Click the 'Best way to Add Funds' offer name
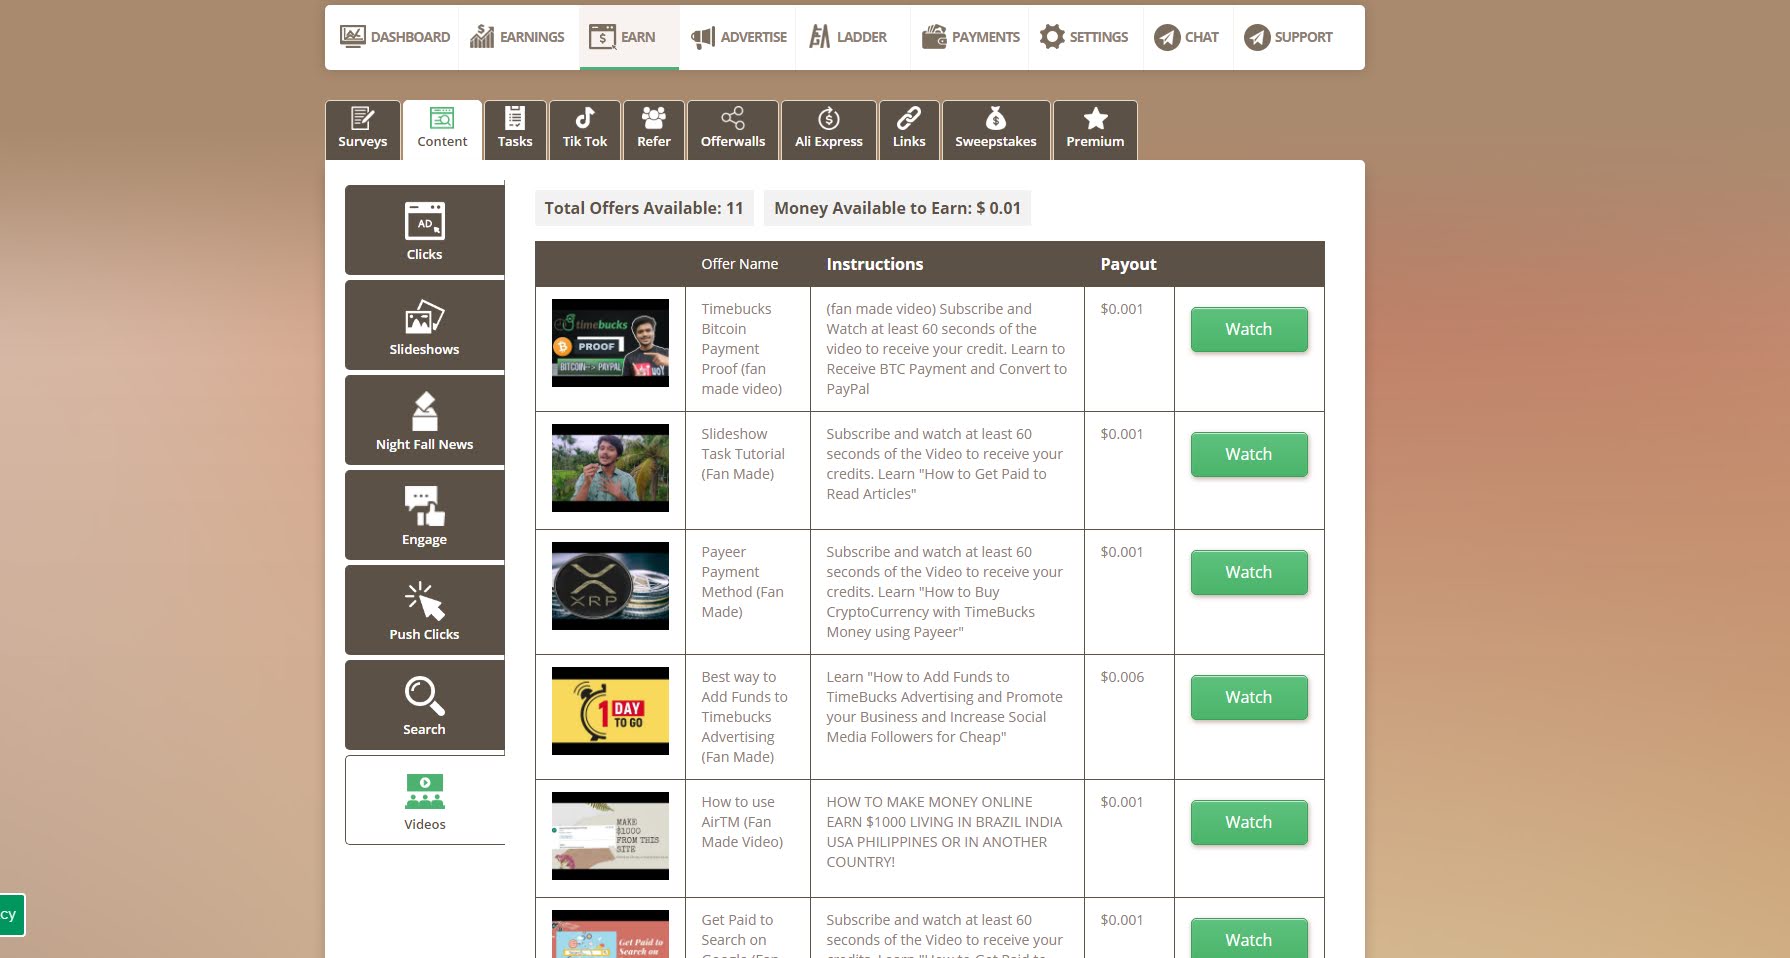The image size is (1790, 958). (x=745, y=717)
